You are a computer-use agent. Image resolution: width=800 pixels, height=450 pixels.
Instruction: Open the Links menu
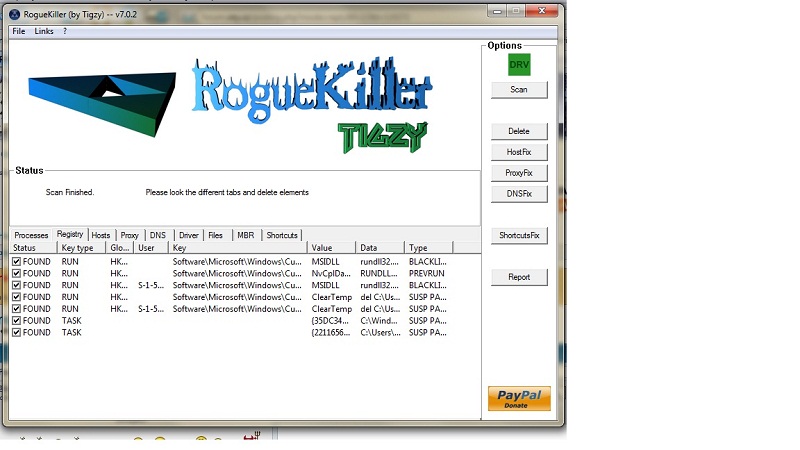44,31
